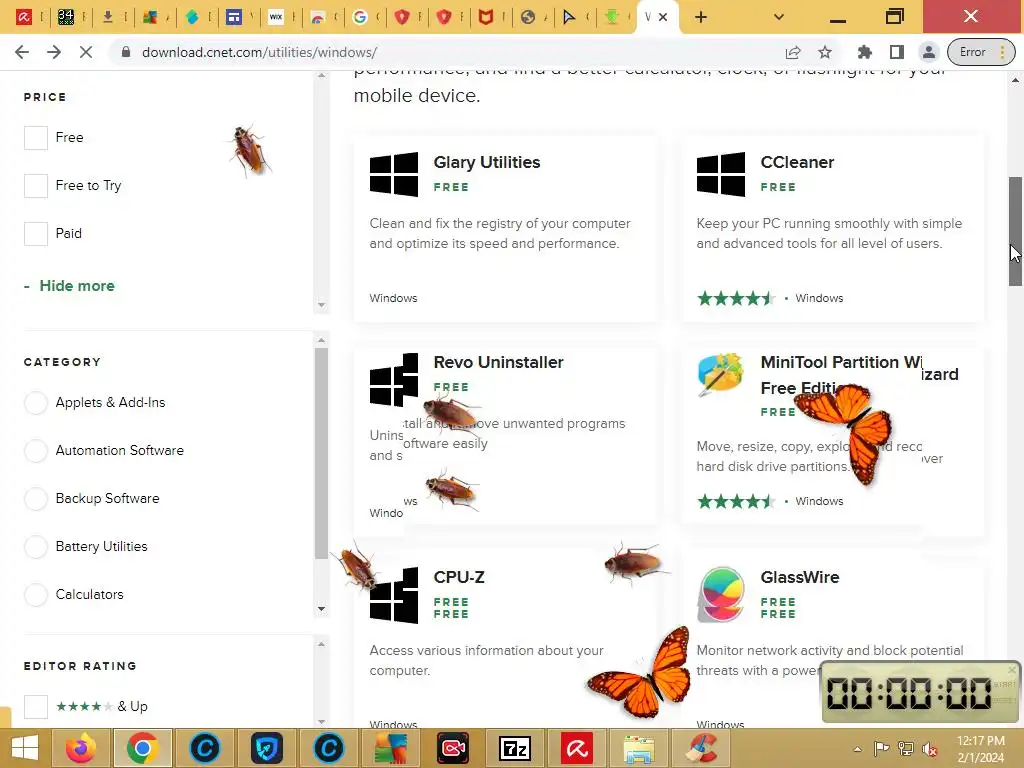Switch to the globe icon tab
1024x768 pixels.
(x=528, y=17)
